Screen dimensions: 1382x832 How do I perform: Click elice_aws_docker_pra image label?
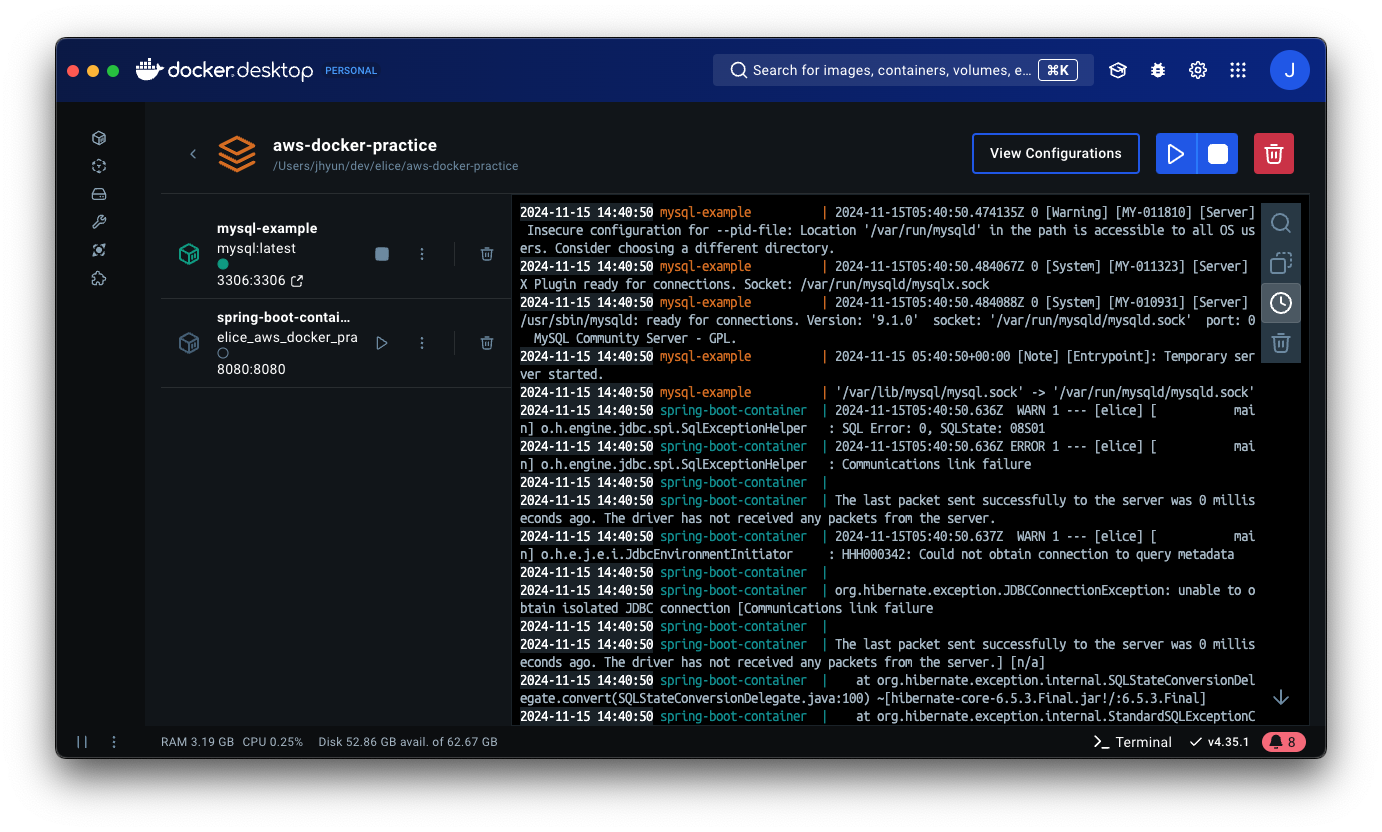click(x=287, y=337)
